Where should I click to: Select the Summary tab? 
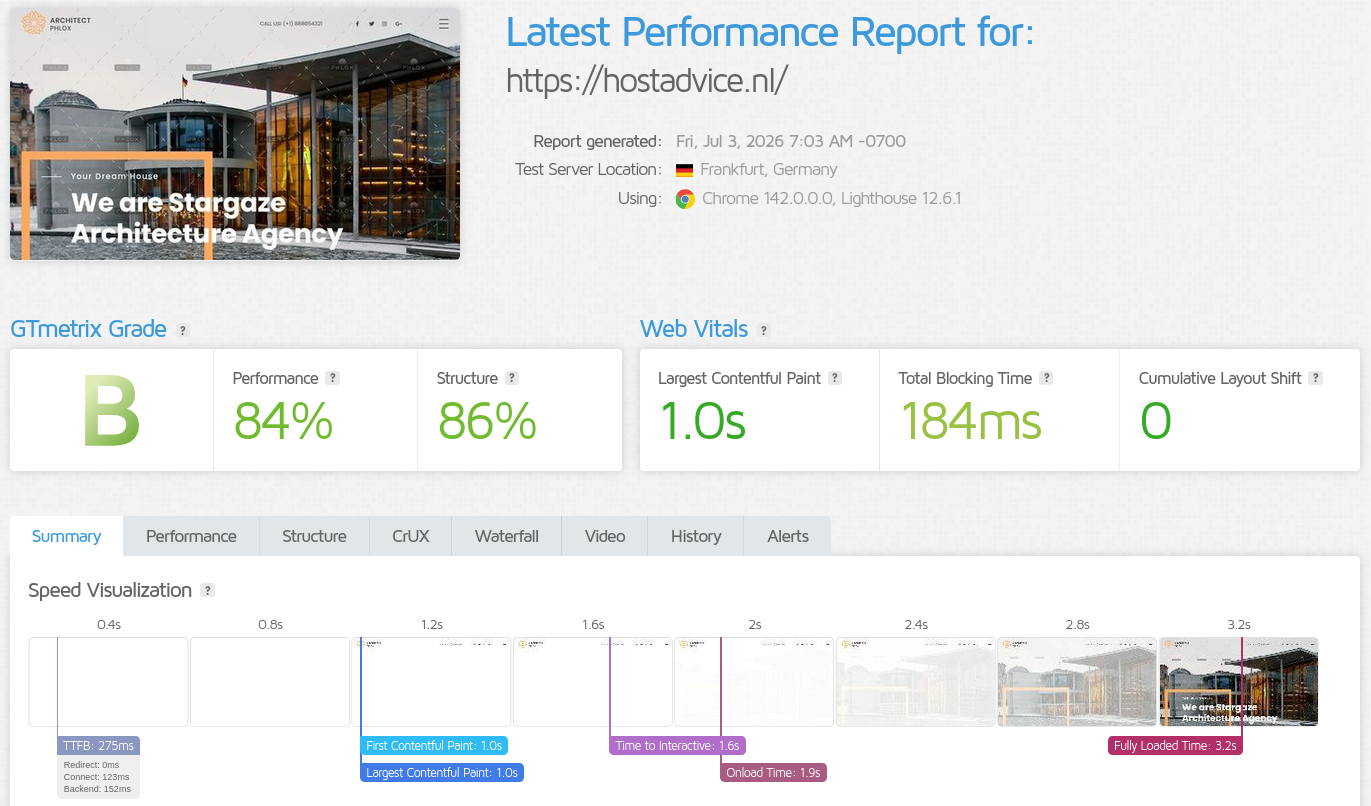(x=66, y=536)
